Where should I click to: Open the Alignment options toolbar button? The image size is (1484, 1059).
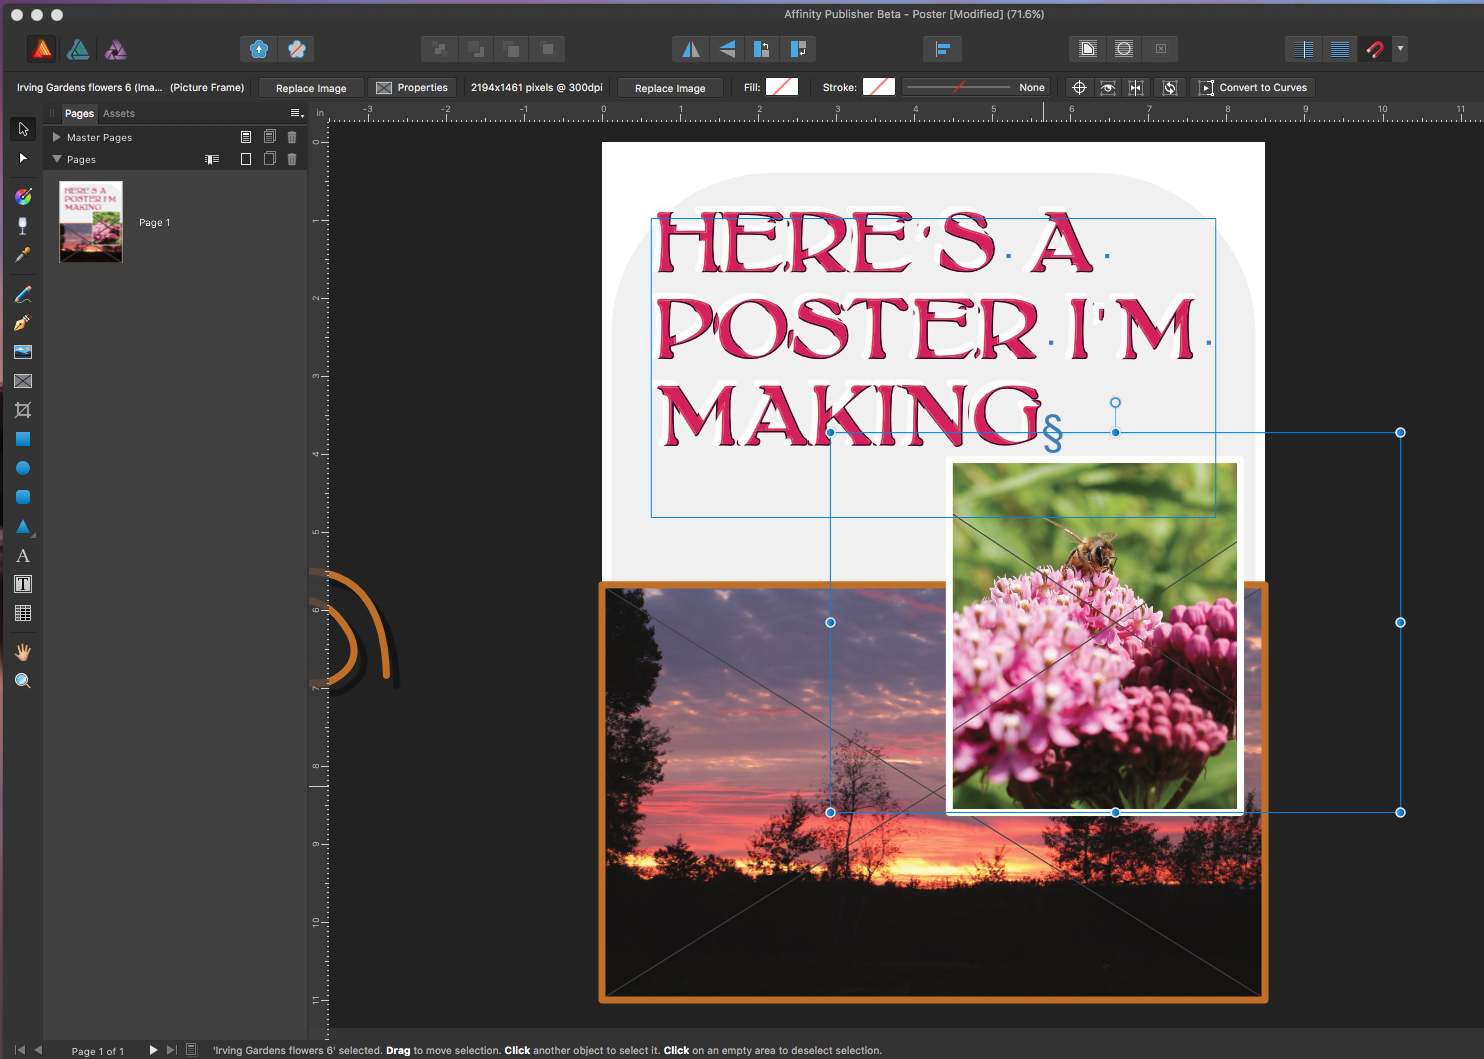click(x=942, y=49)
